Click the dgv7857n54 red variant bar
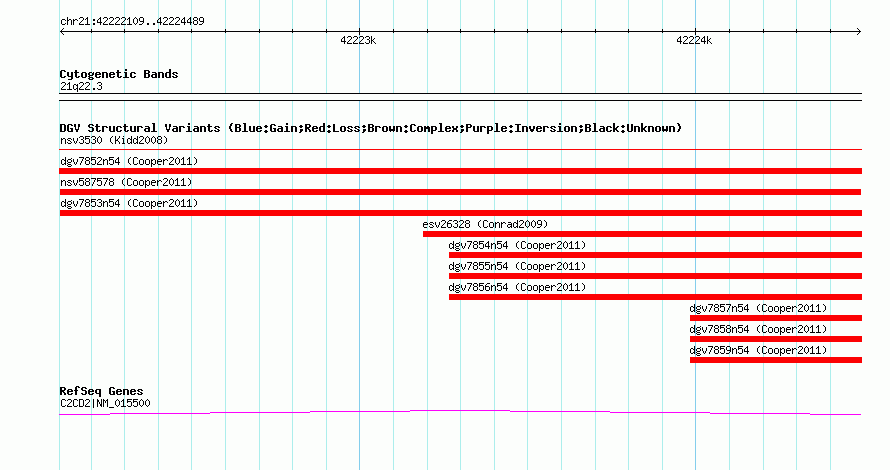 [x=776, y=318]
